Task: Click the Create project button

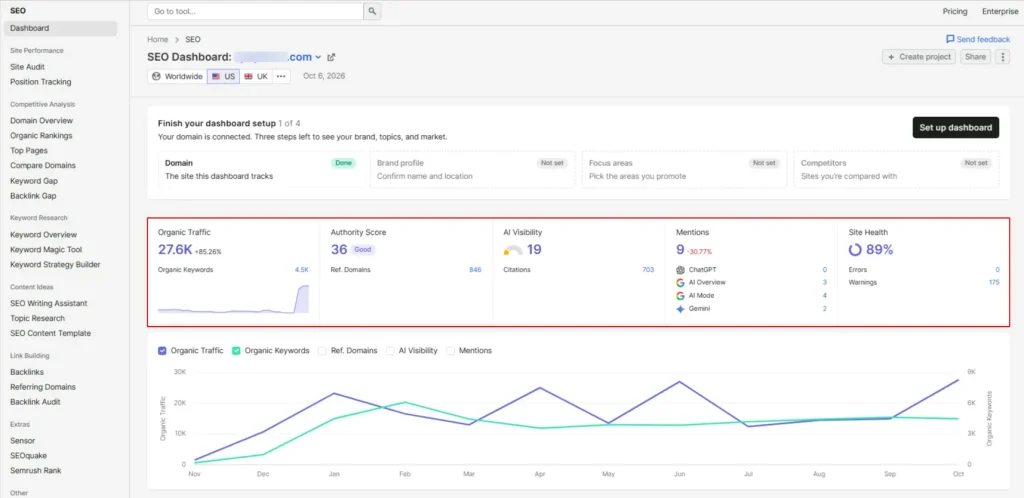Action: pyautogui.click(x=919, y=57)
